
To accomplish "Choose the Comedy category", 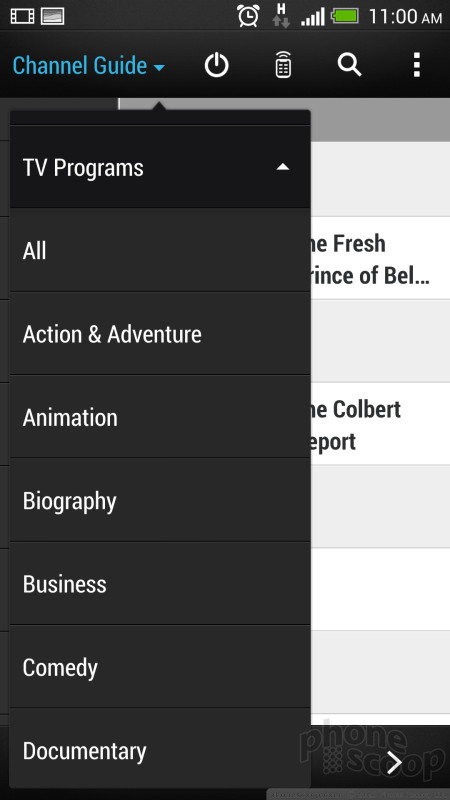I will tap(160, 667).
